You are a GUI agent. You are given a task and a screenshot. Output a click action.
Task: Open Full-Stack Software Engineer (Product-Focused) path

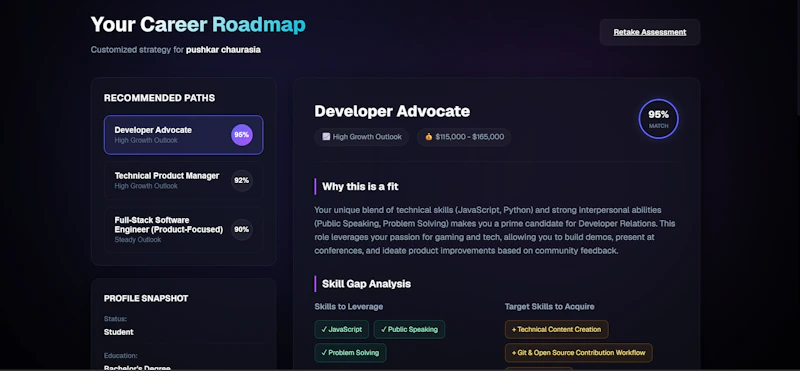[x=184, y=230]
